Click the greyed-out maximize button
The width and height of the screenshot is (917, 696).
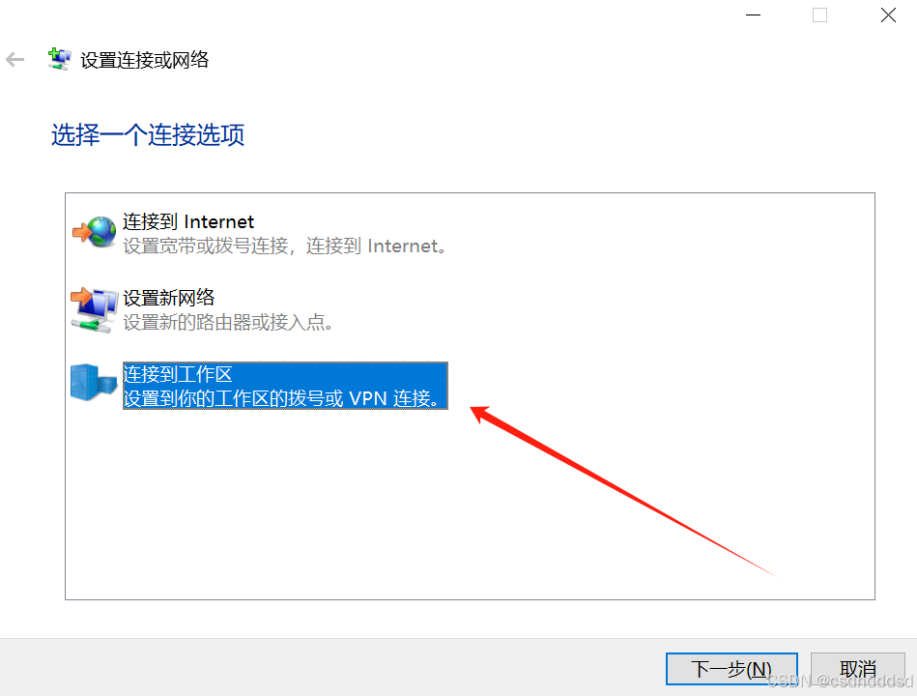[820, 15]
